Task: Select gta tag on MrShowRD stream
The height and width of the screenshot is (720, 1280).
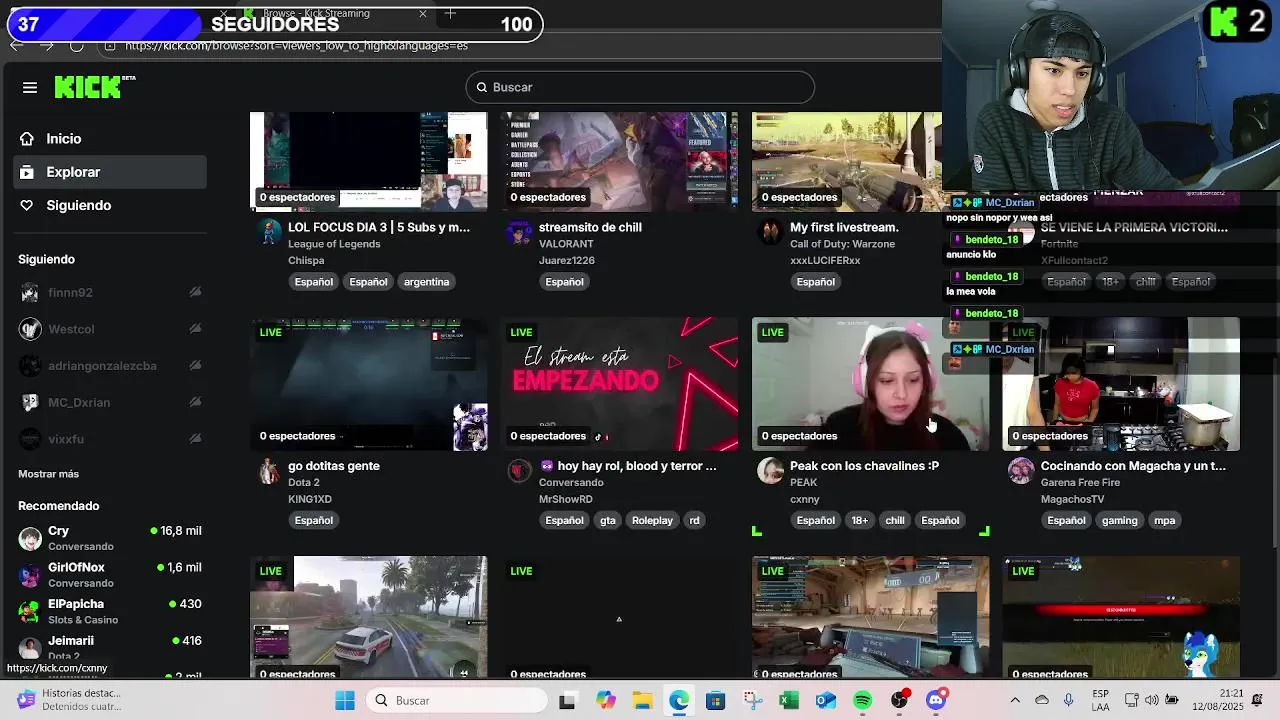Action: tap(608, 520)
